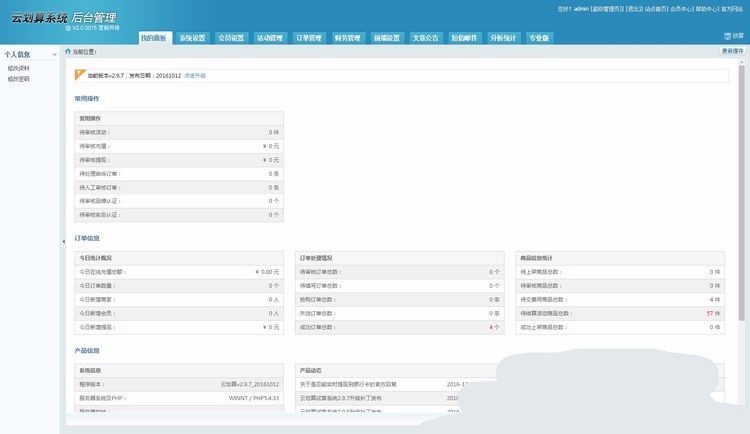The width and height of the screenshot is (750, 434).
Task: Click the home icon beside 当前位置
Action: coord(68,51)
